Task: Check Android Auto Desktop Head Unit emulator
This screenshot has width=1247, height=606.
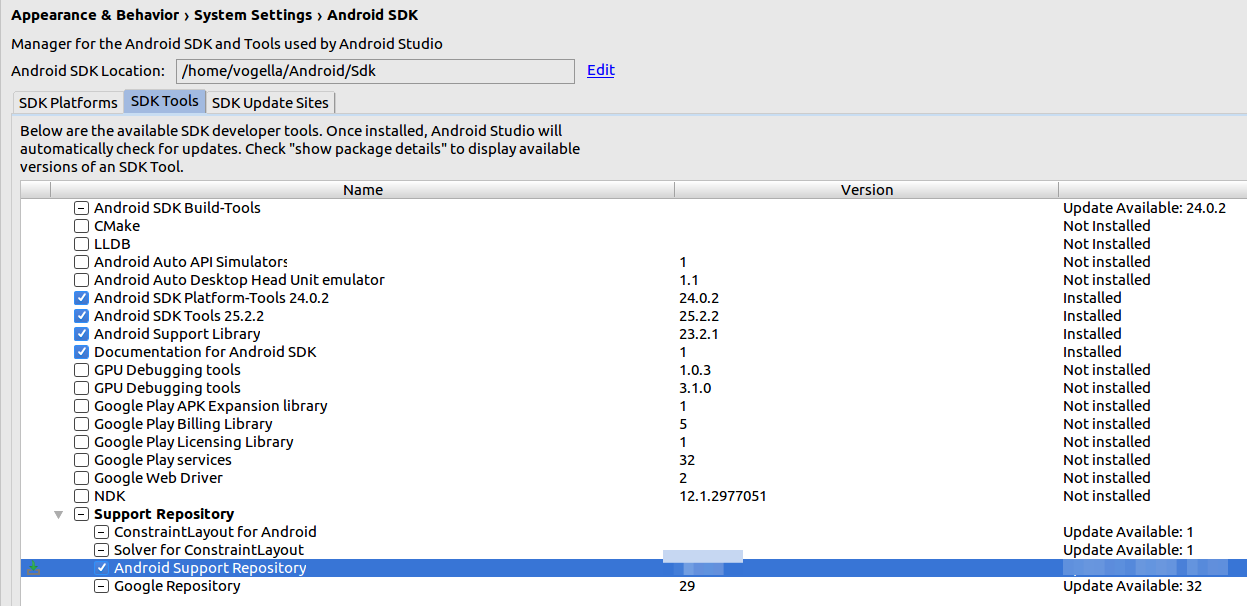Action: click(81, 280)
